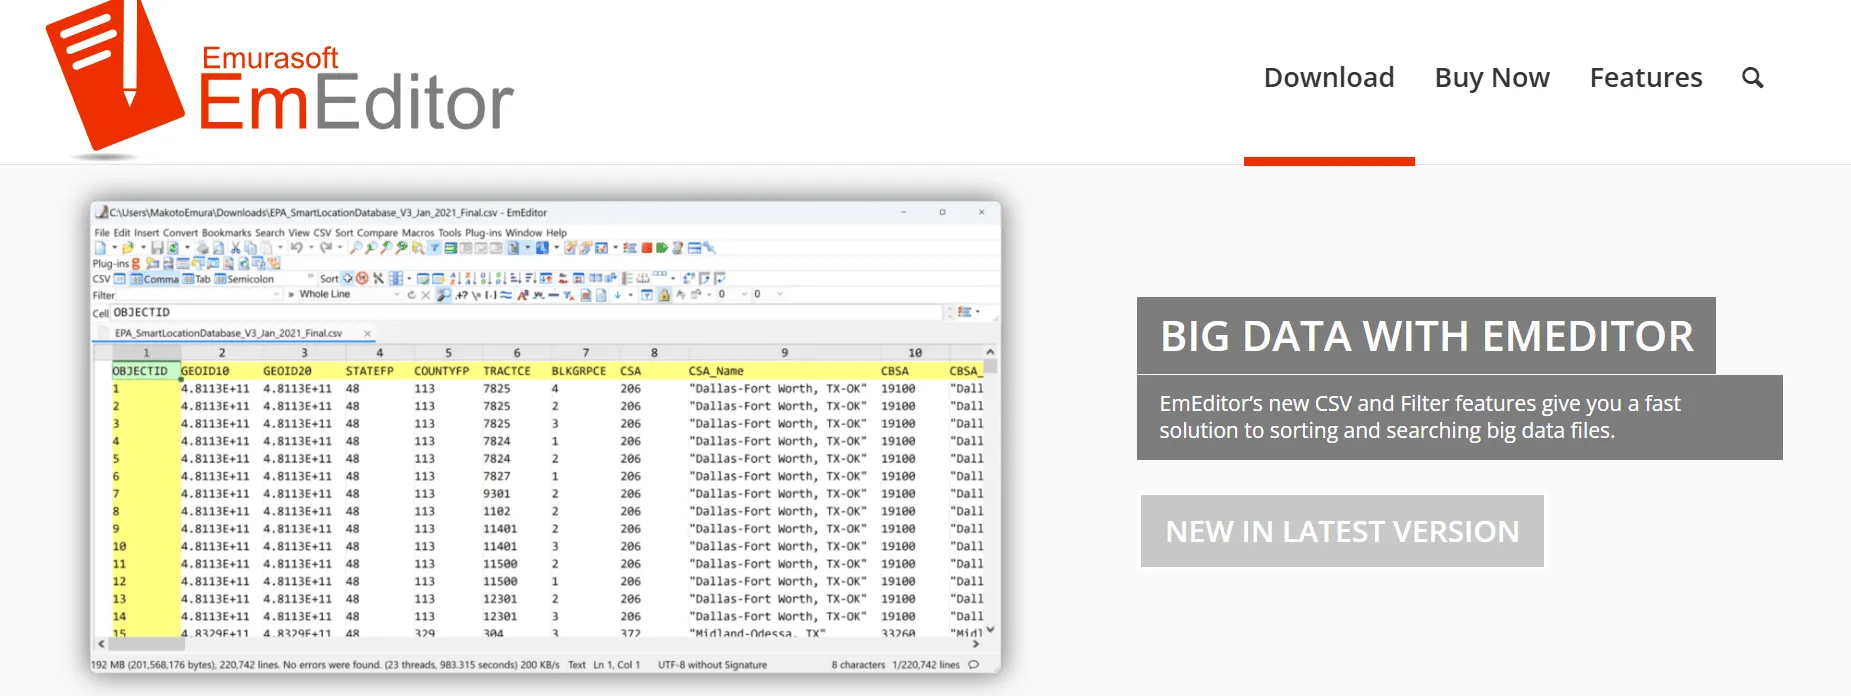
Task: Select column number 9 header
Action: pos(784,353)
